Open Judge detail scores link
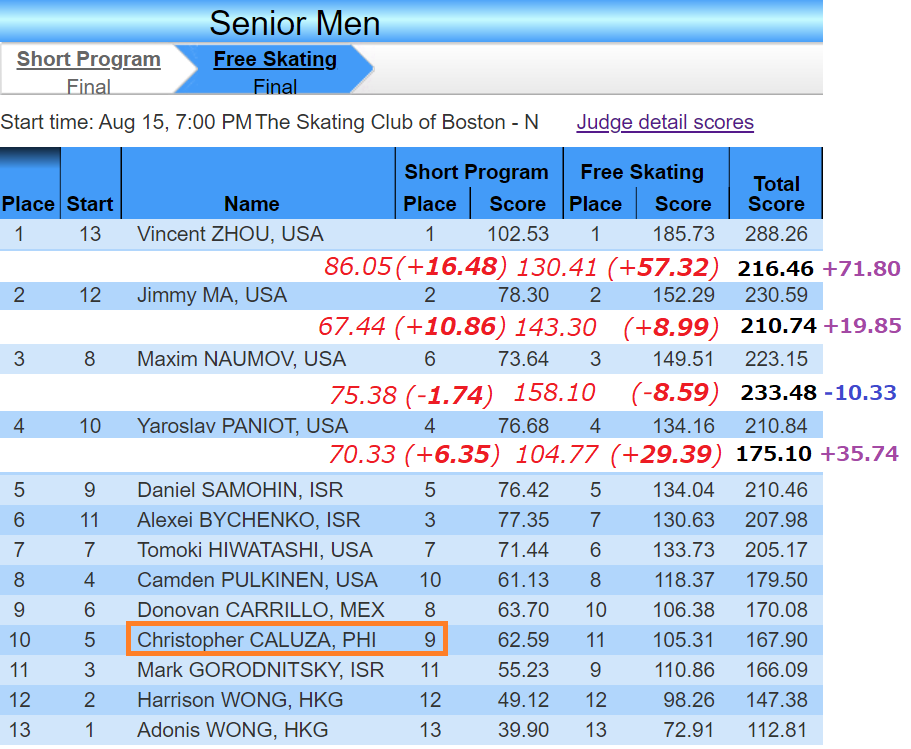This screenshot has height=749, width=911. point(665,122)
